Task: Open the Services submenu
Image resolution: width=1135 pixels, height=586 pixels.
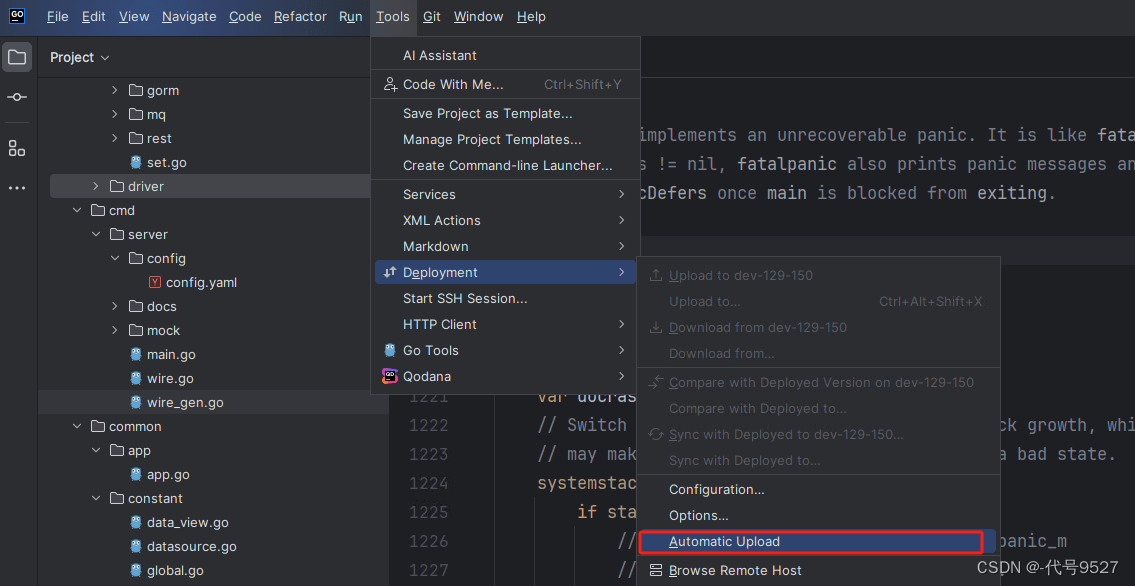Action: pyautogui.click(x=505, y=195)
